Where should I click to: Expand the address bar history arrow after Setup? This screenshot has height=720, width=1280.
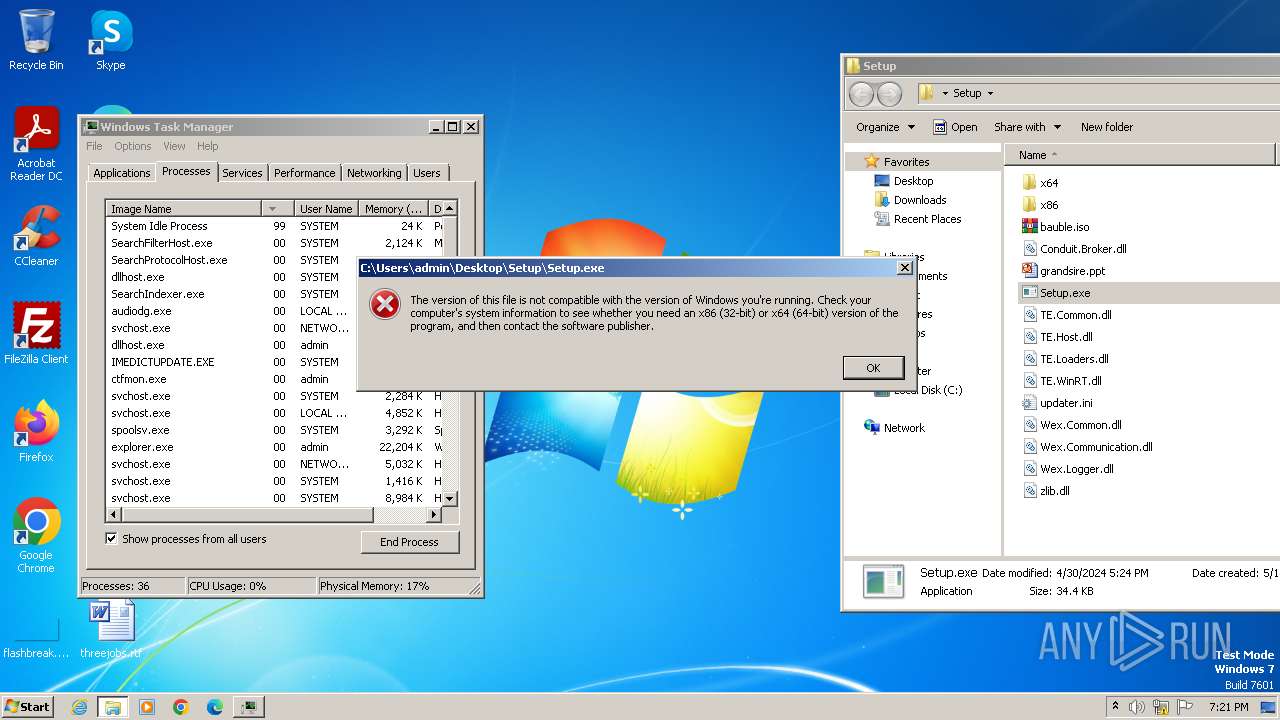coord(990,93)
